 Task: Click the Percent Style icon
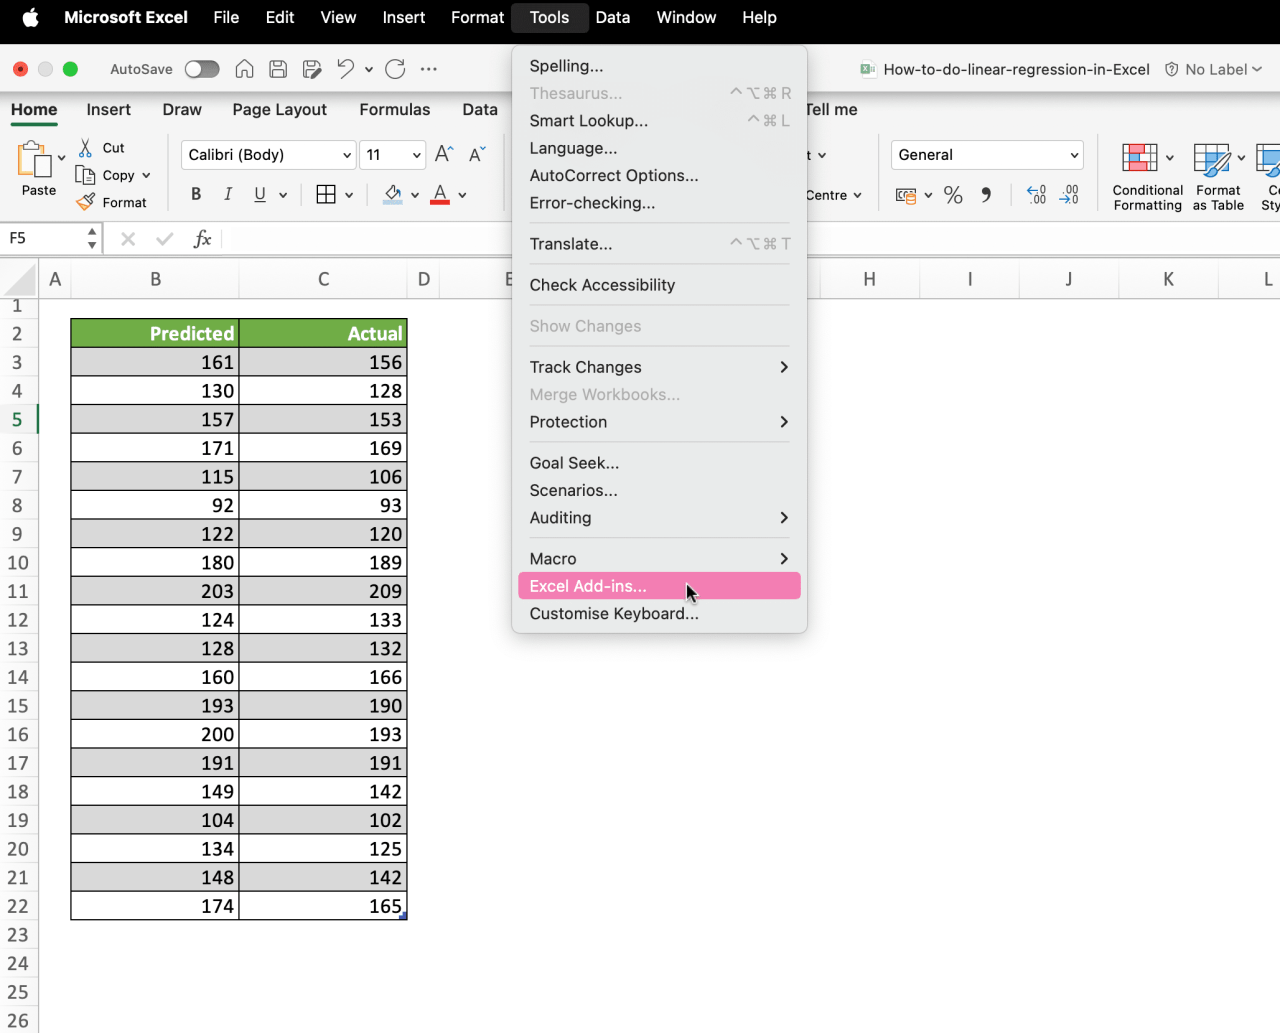[953, 195]
